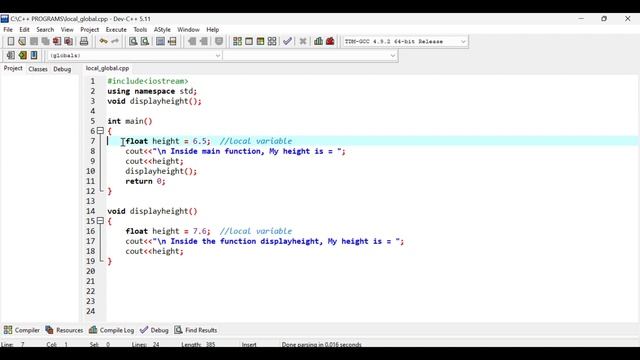The image size is (640, 360).
Task: Open the Find Results bottom tab
Action: click(196, 330)
